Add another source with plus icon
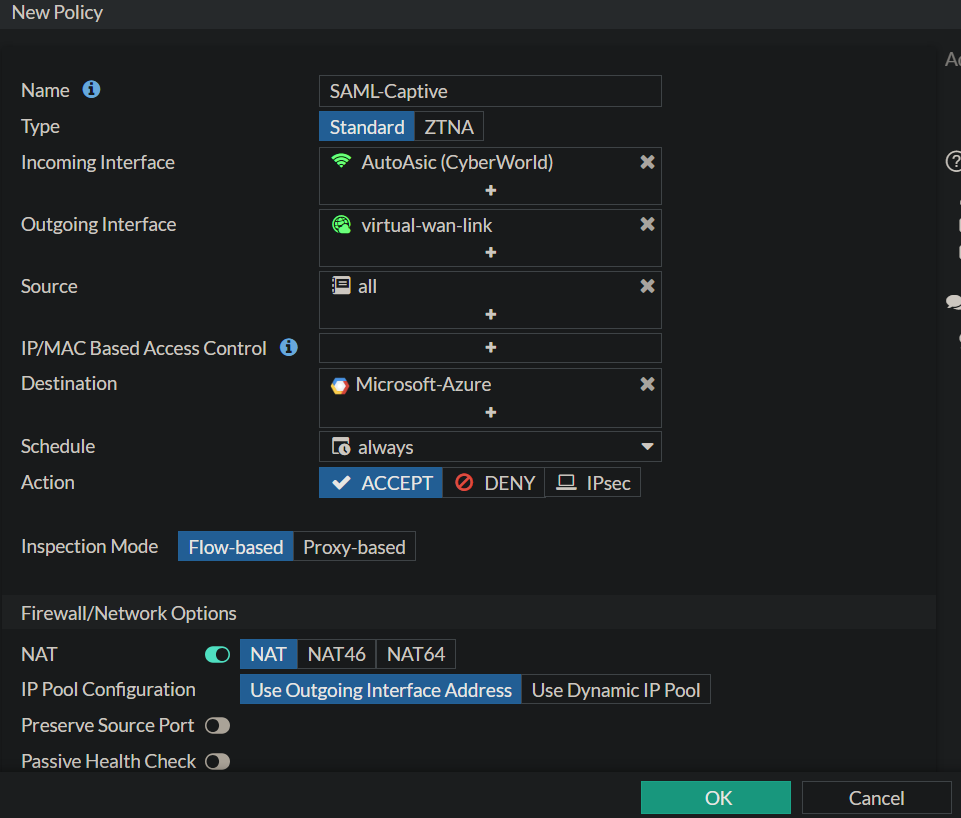This screenshot has height=818, width=961. coord(491,314)
